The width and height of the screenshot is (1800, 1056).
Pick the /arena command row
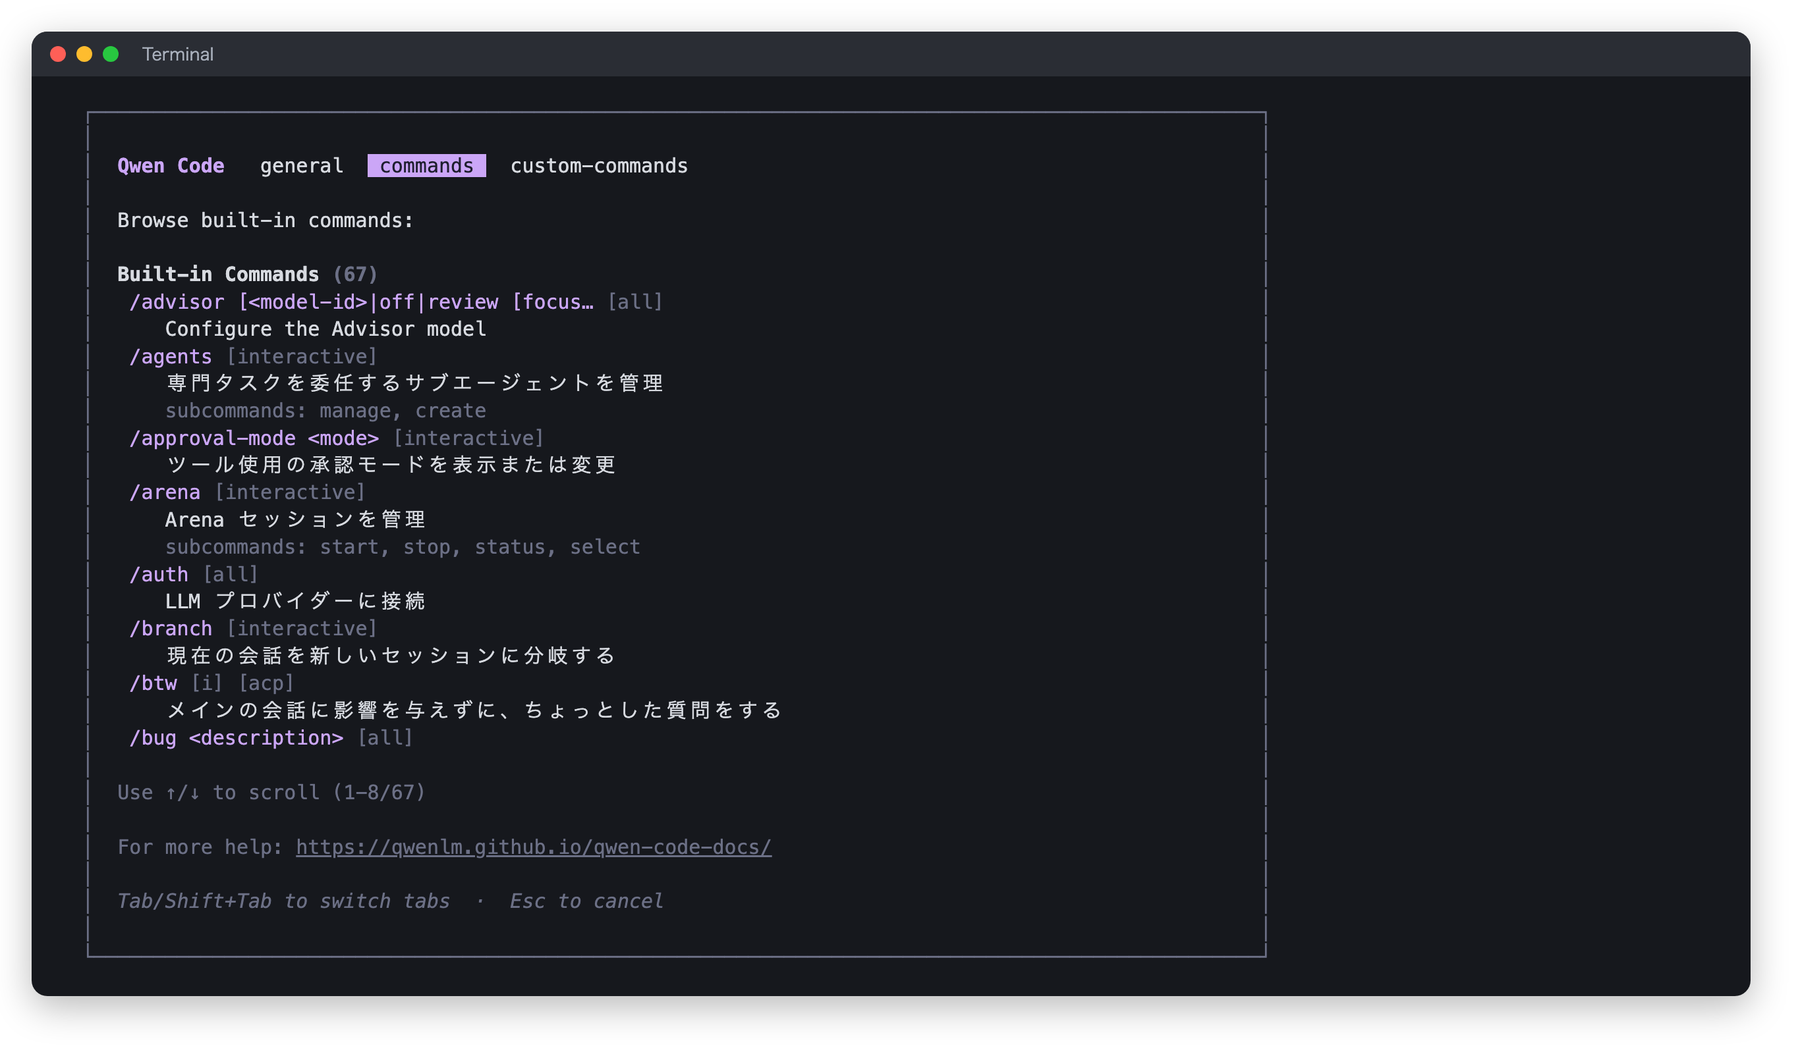coord(247,492)
